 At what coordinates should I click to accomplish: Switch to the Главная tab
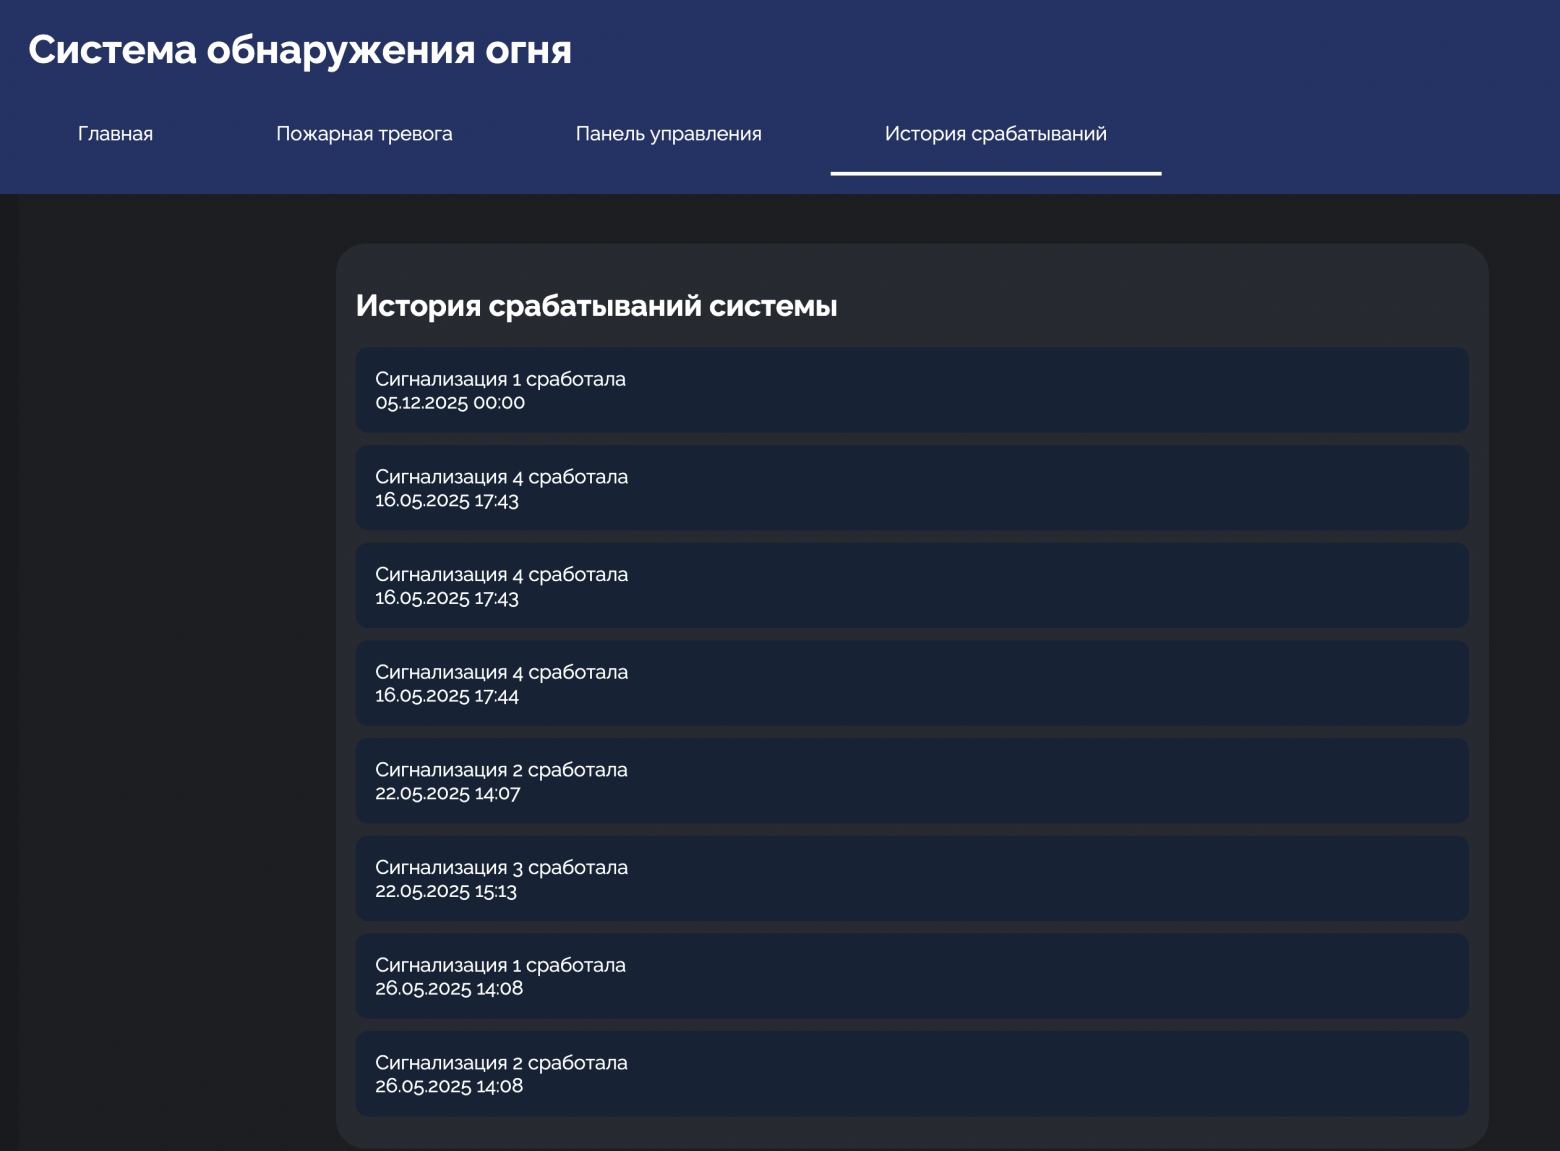115,133
